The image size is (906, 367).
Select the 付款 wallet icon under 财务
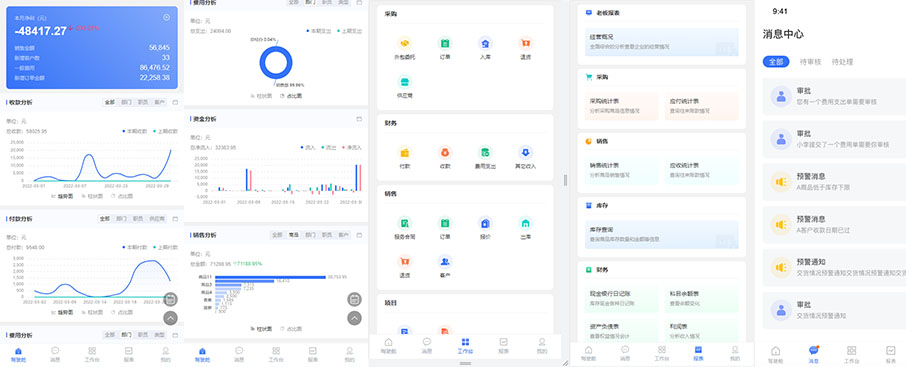[x=404, y=153]
